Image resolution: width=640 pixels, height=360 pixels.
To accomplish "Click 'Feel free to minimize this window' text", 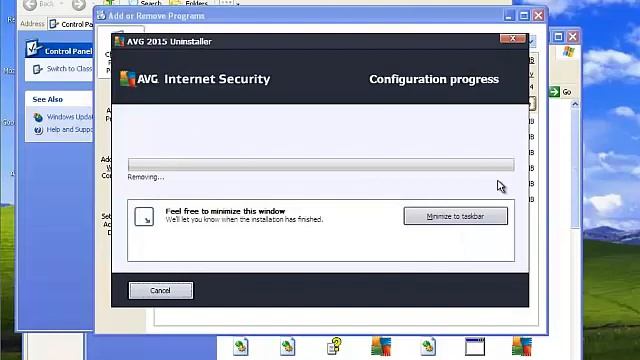I will [225, 211].
